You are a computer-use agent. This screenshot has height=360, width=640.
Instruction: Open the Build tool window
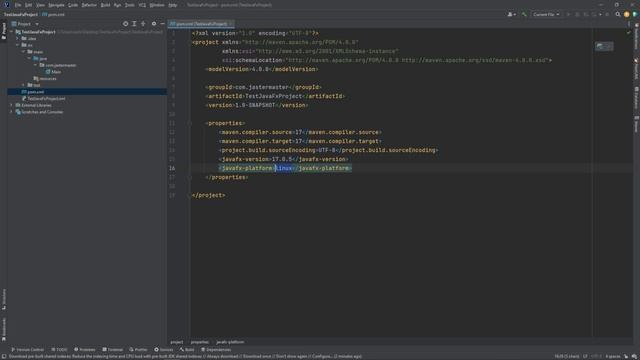click(x=187, y=350)
